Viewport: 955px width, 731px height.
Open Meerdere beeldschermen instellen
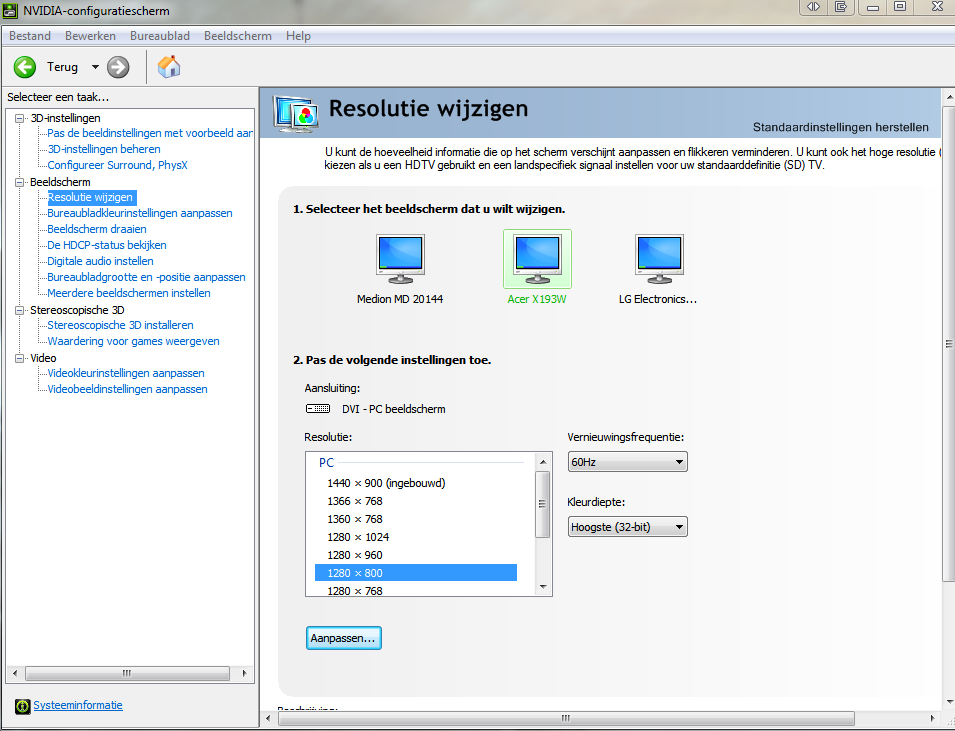point(129,293)
